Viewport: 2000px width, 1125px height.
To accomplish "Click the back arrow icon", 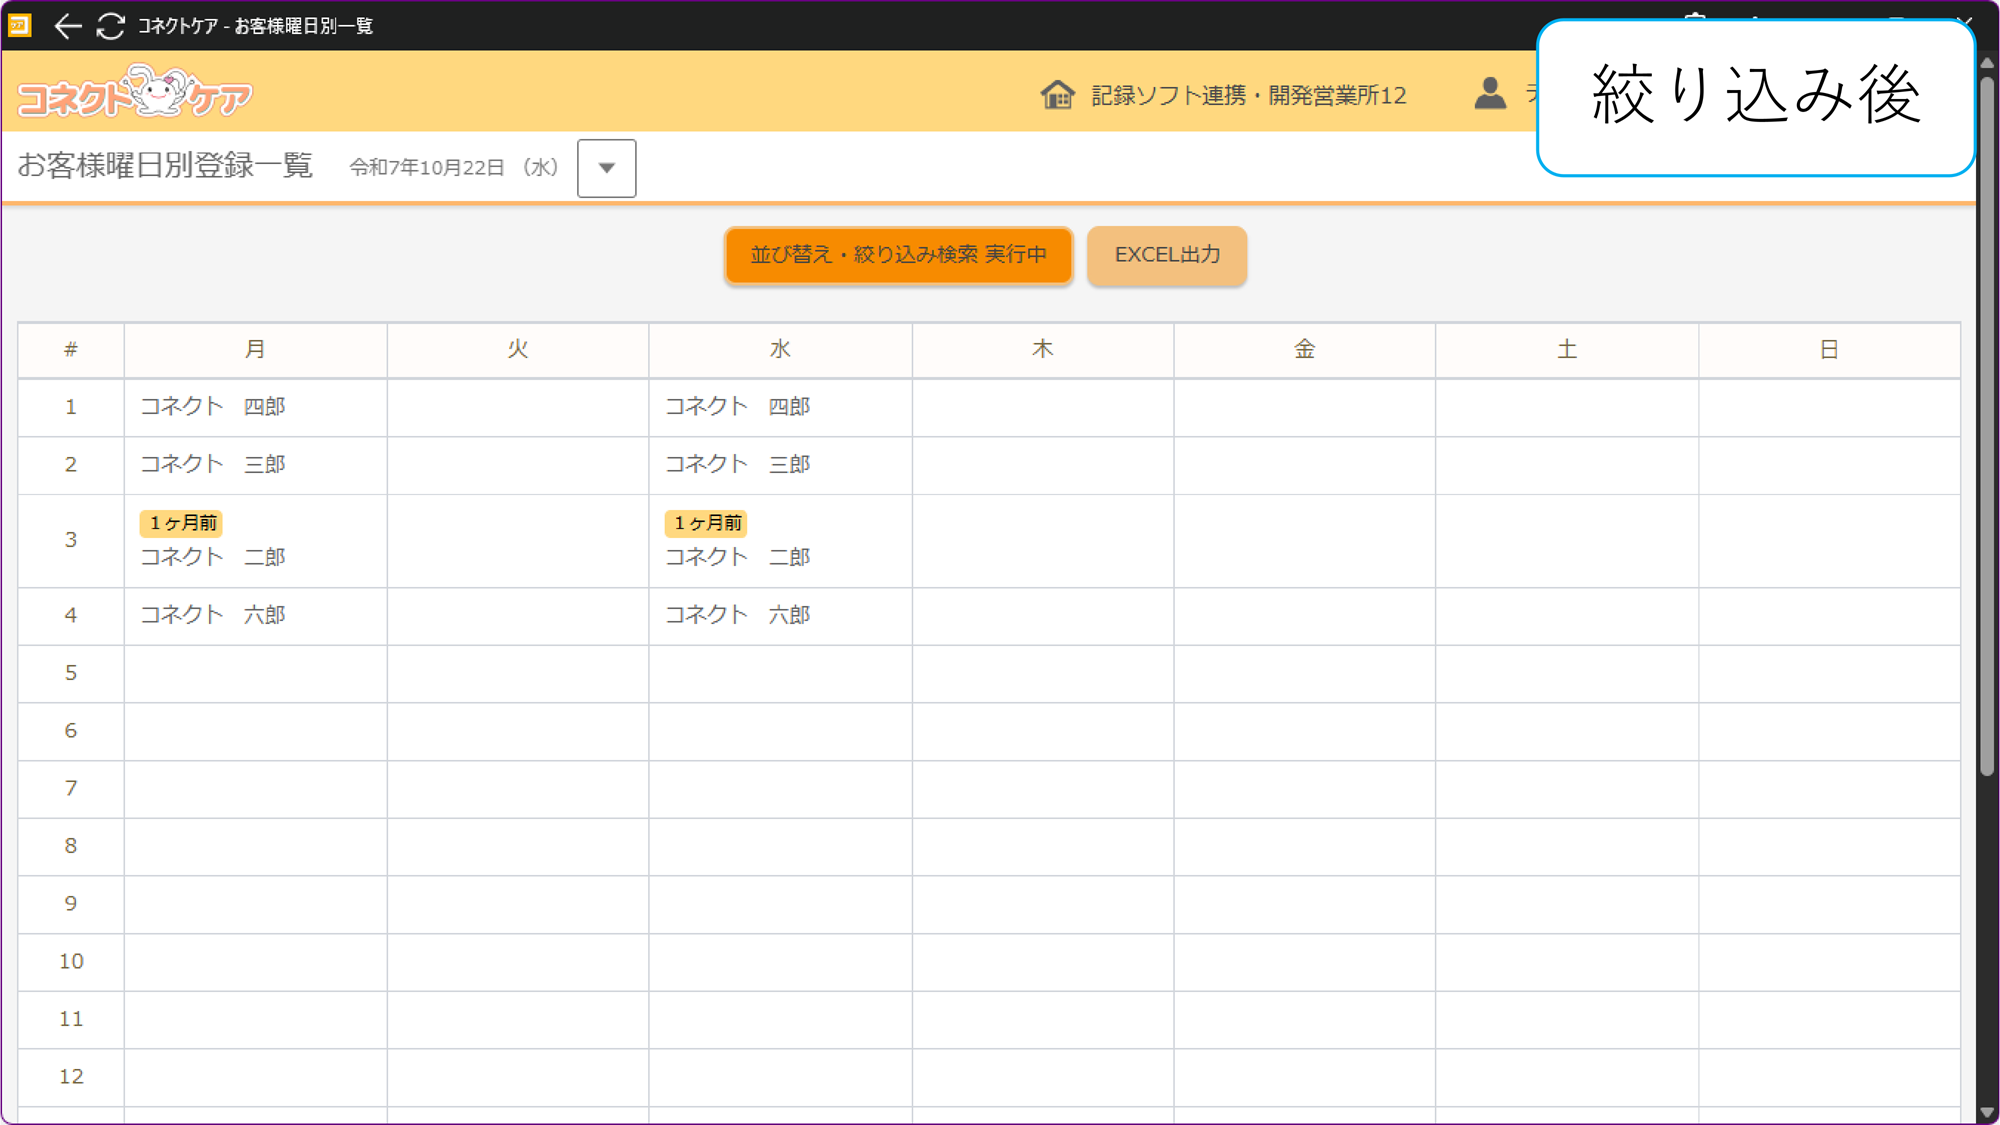I will click(67, 26).
